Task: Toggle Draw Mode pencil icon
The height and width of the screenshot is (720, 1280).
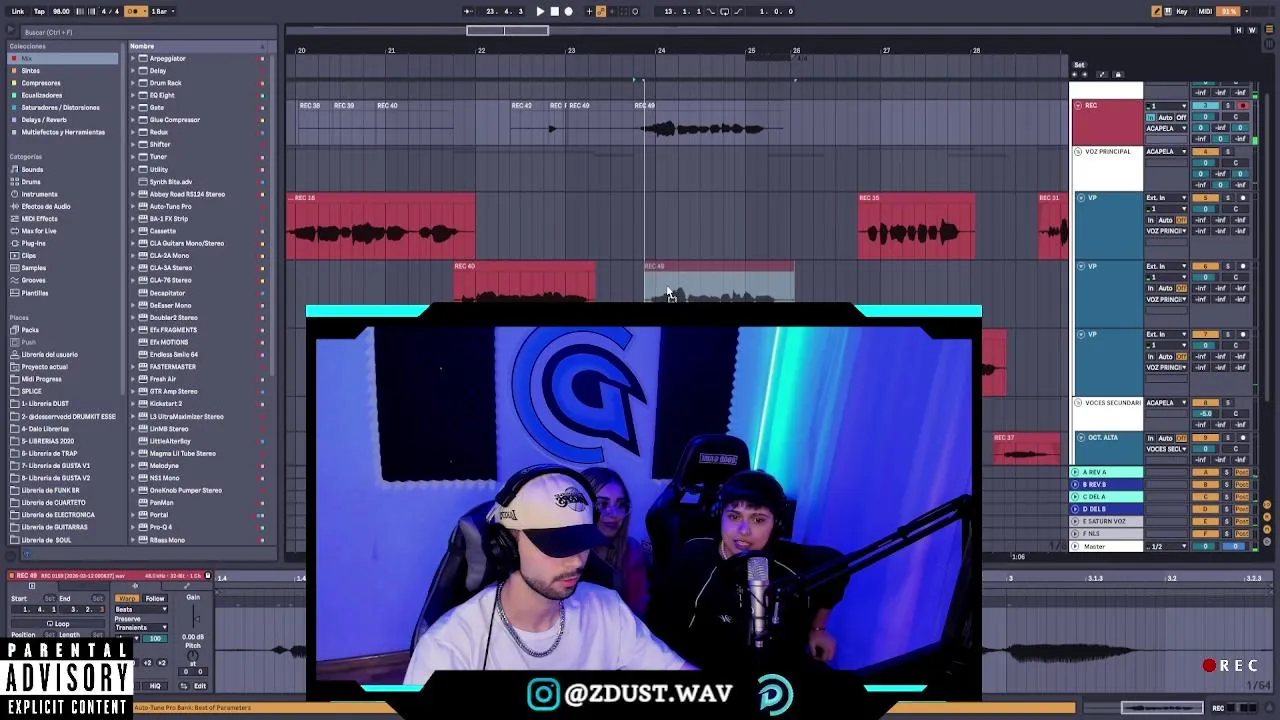Action: tap(1157, 11)
